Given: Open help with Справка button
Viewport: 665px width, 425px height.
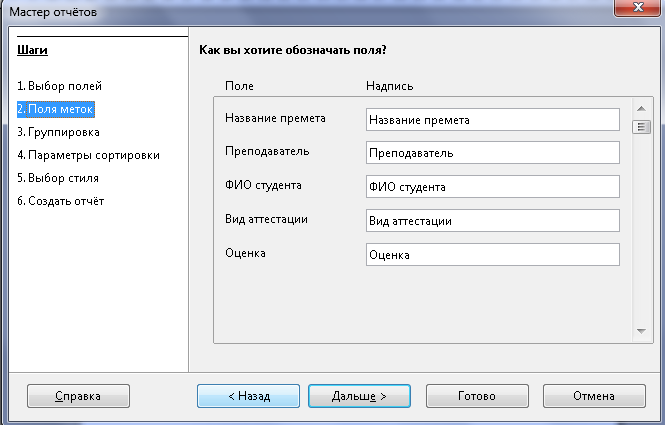Looking at the screenshot, I should click(x=78, y=396).
